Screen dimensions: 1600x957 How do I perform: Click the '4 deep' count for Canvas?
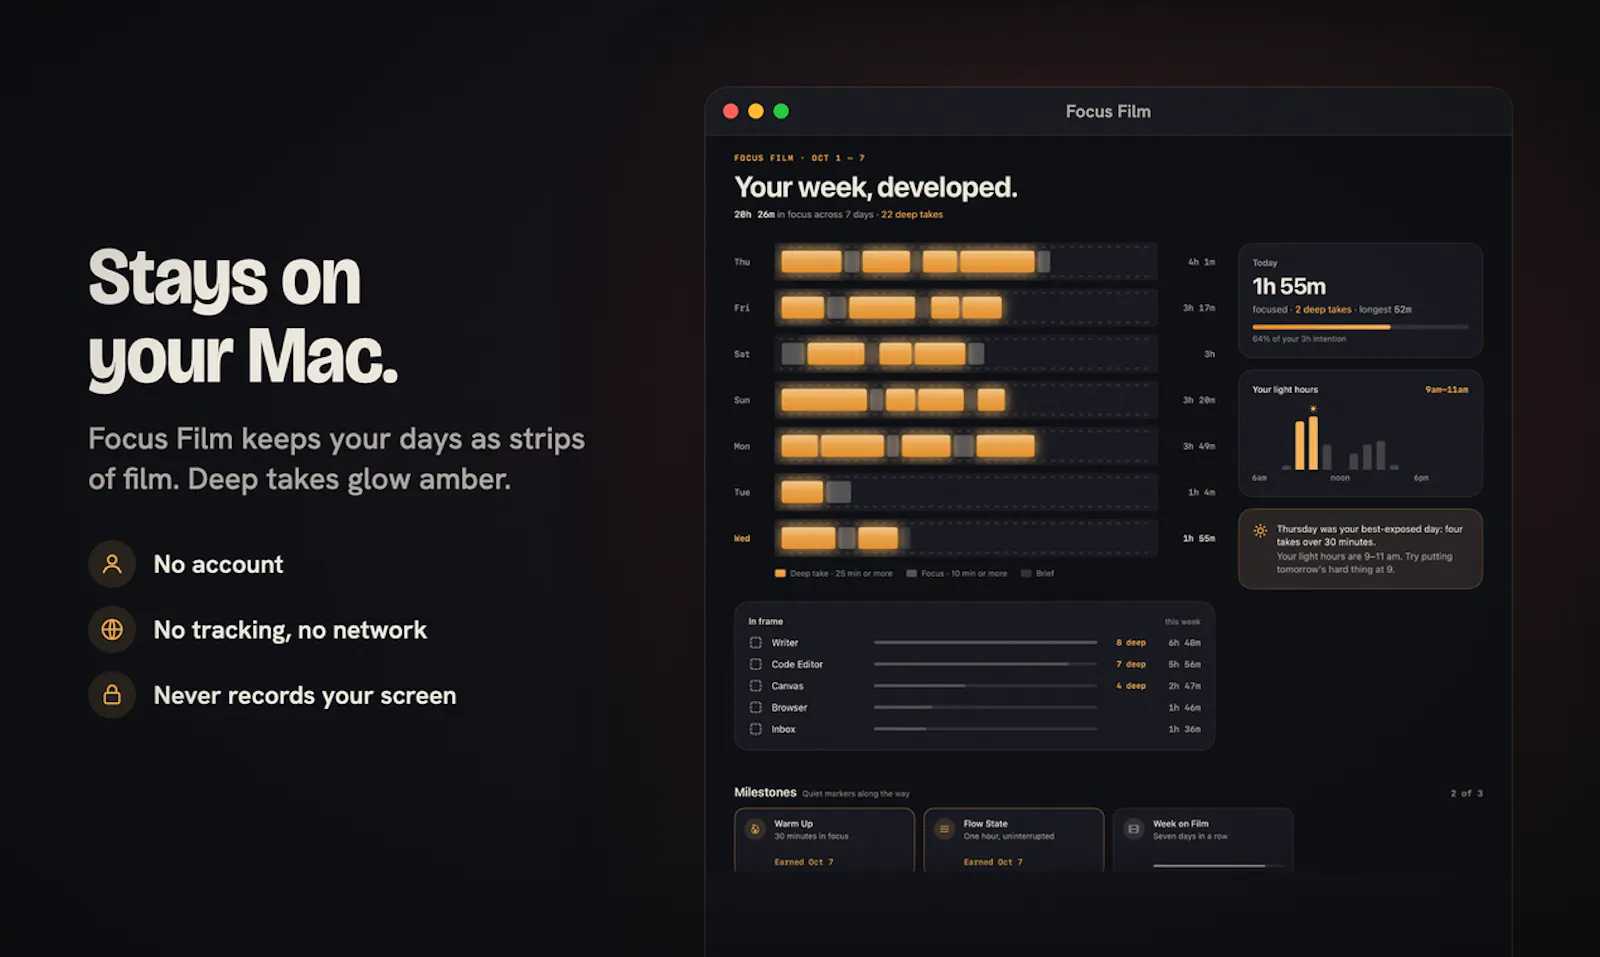click(1131, 686)
